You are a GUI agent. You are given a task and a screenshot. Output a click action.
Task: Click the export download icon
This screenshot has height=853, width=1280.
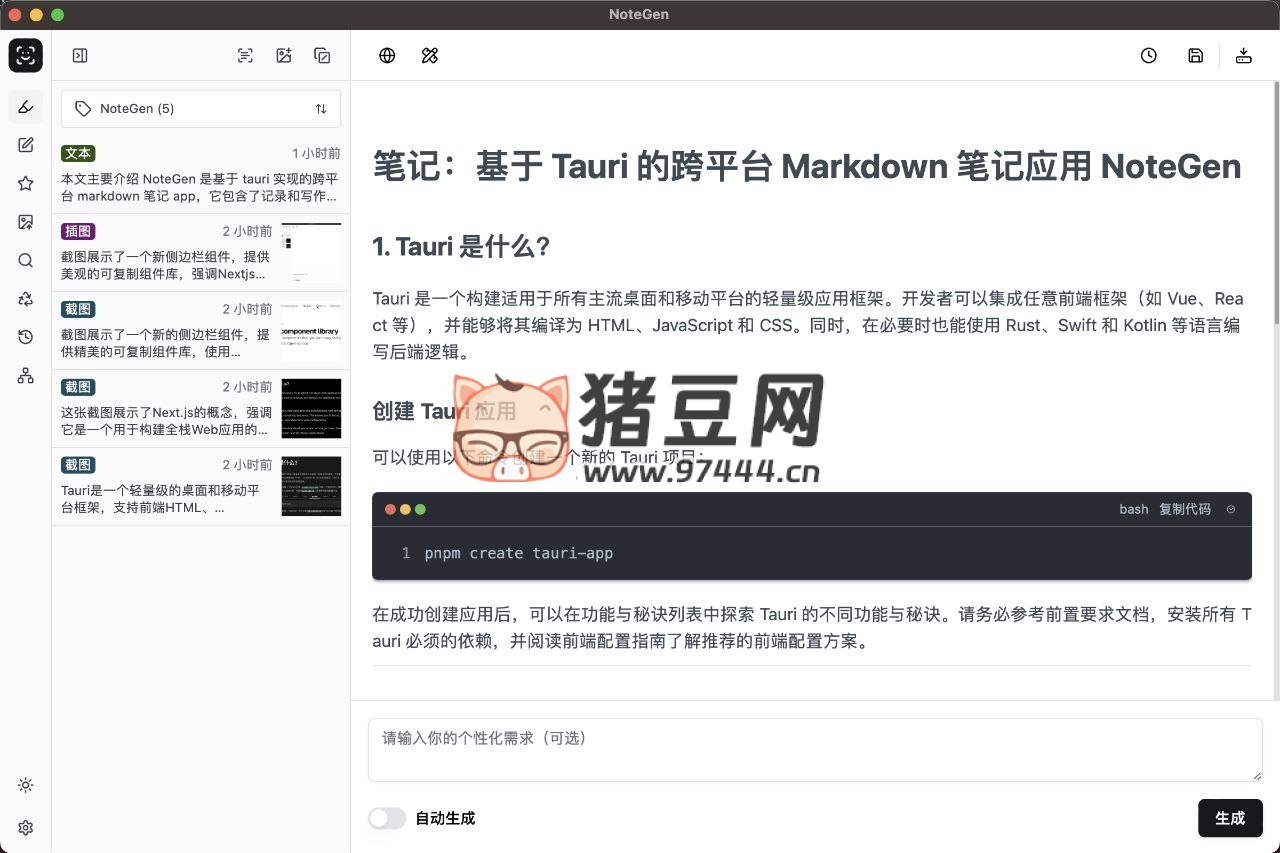point(1244,56)
